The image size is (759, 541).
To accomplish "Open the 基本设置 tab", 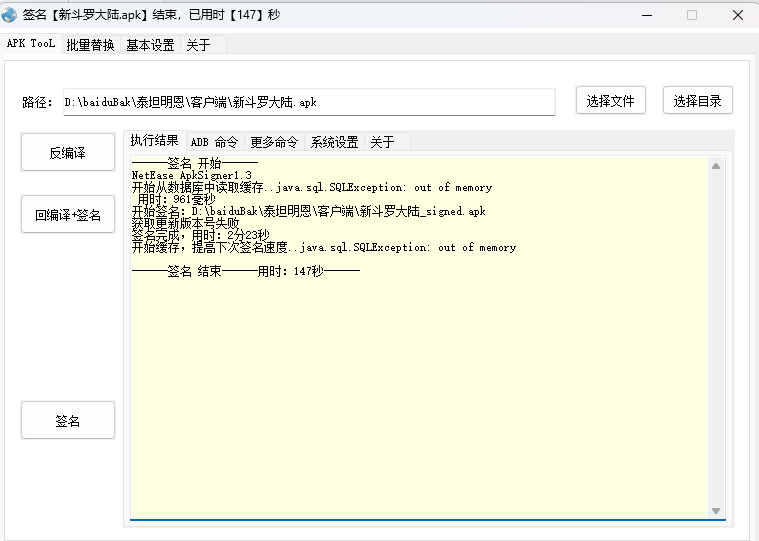I will [150, 45].
